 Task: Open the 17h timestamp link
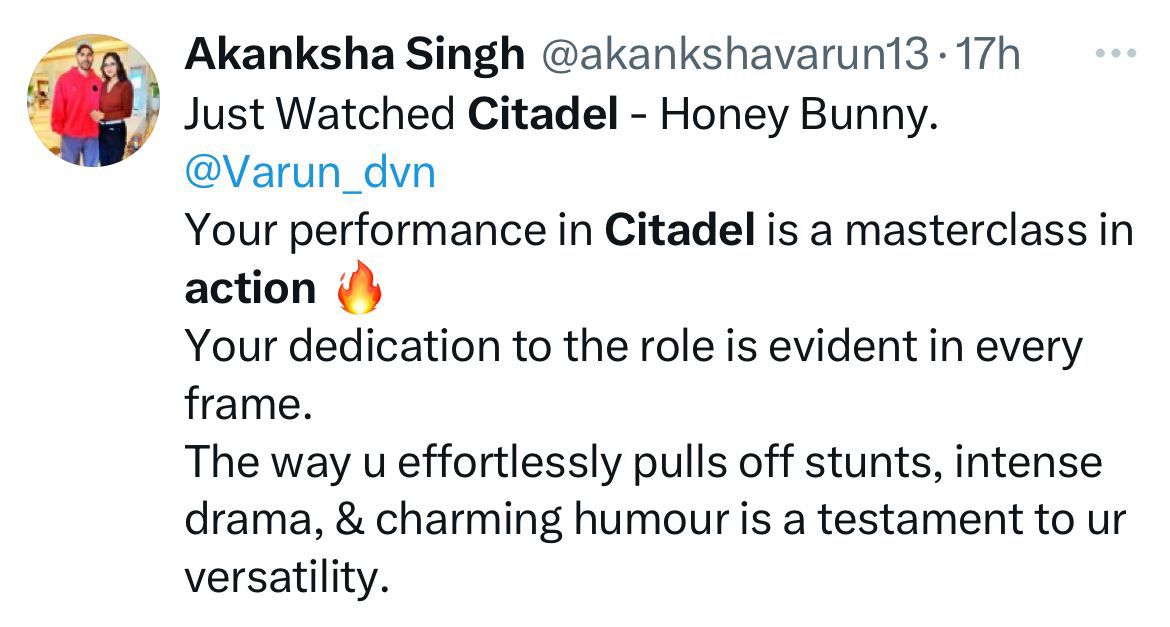(987, 54)
